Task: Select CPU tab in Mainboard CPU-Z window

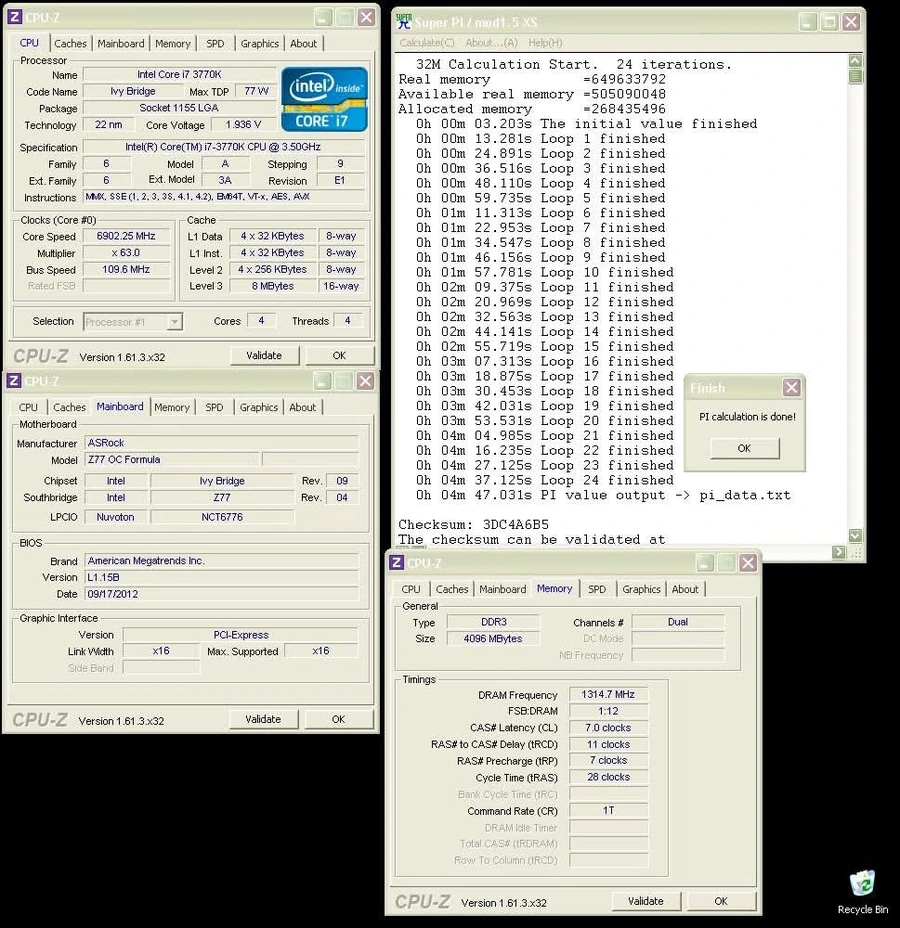Action: (x=28, y=407)
